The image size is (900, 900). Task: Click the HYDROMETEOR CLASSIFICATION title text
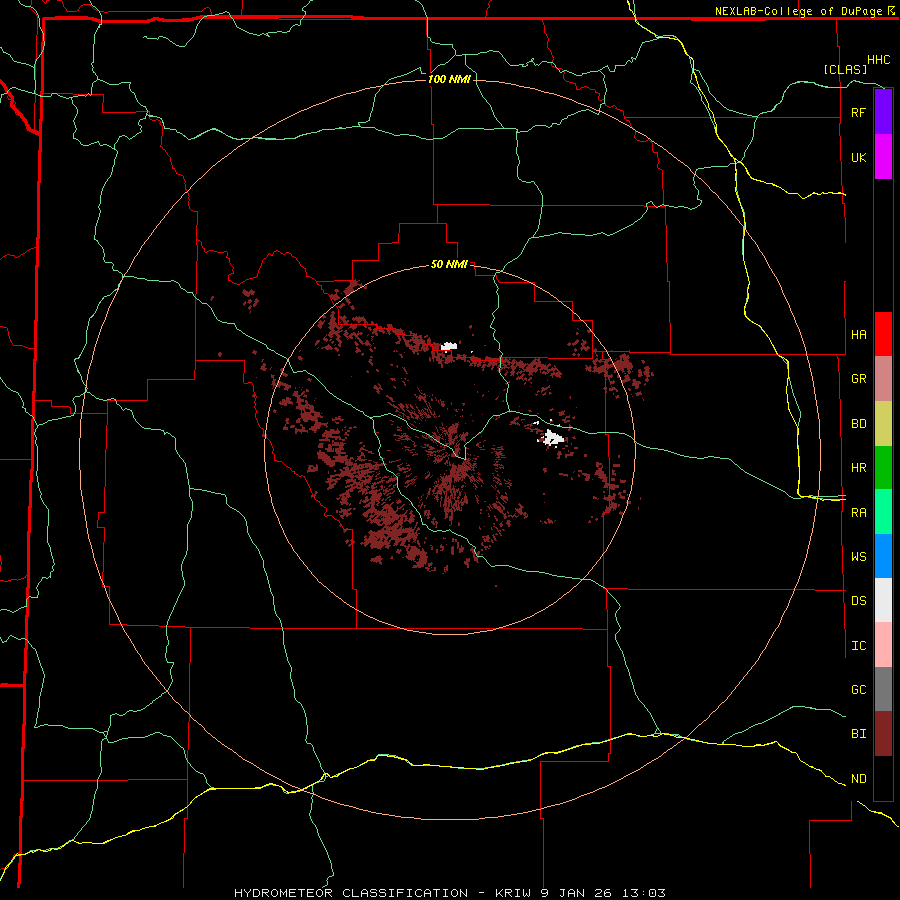pyautogui.click(x=352, y=893)
